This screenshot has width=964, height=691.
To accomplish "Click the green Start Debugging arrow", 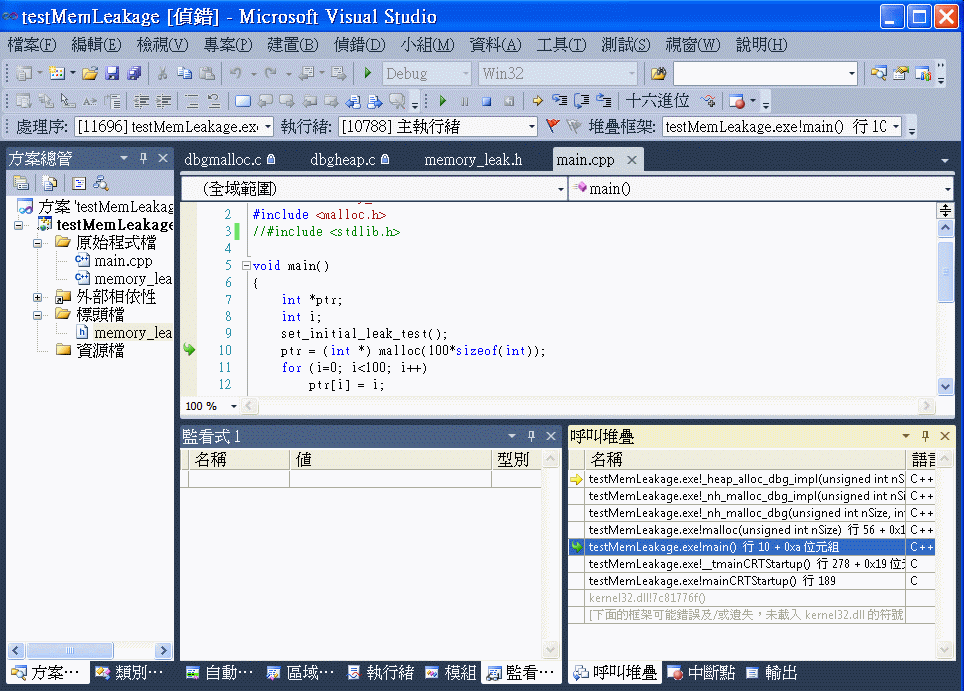I will pos(368,73).
